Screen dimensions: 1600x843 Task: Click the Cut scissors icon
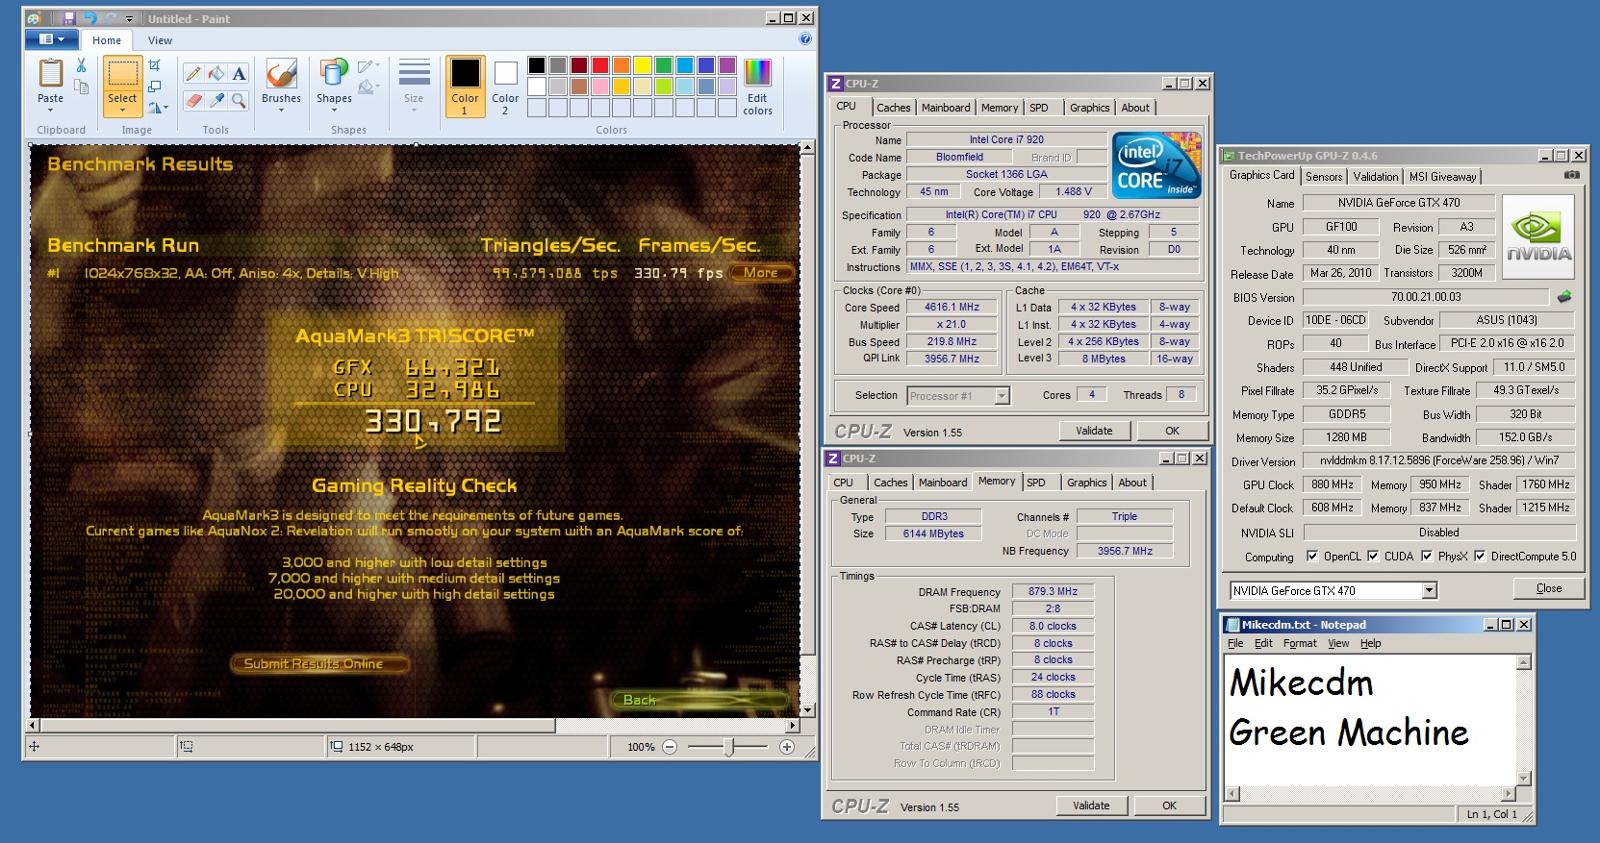(x=81, y=65)
